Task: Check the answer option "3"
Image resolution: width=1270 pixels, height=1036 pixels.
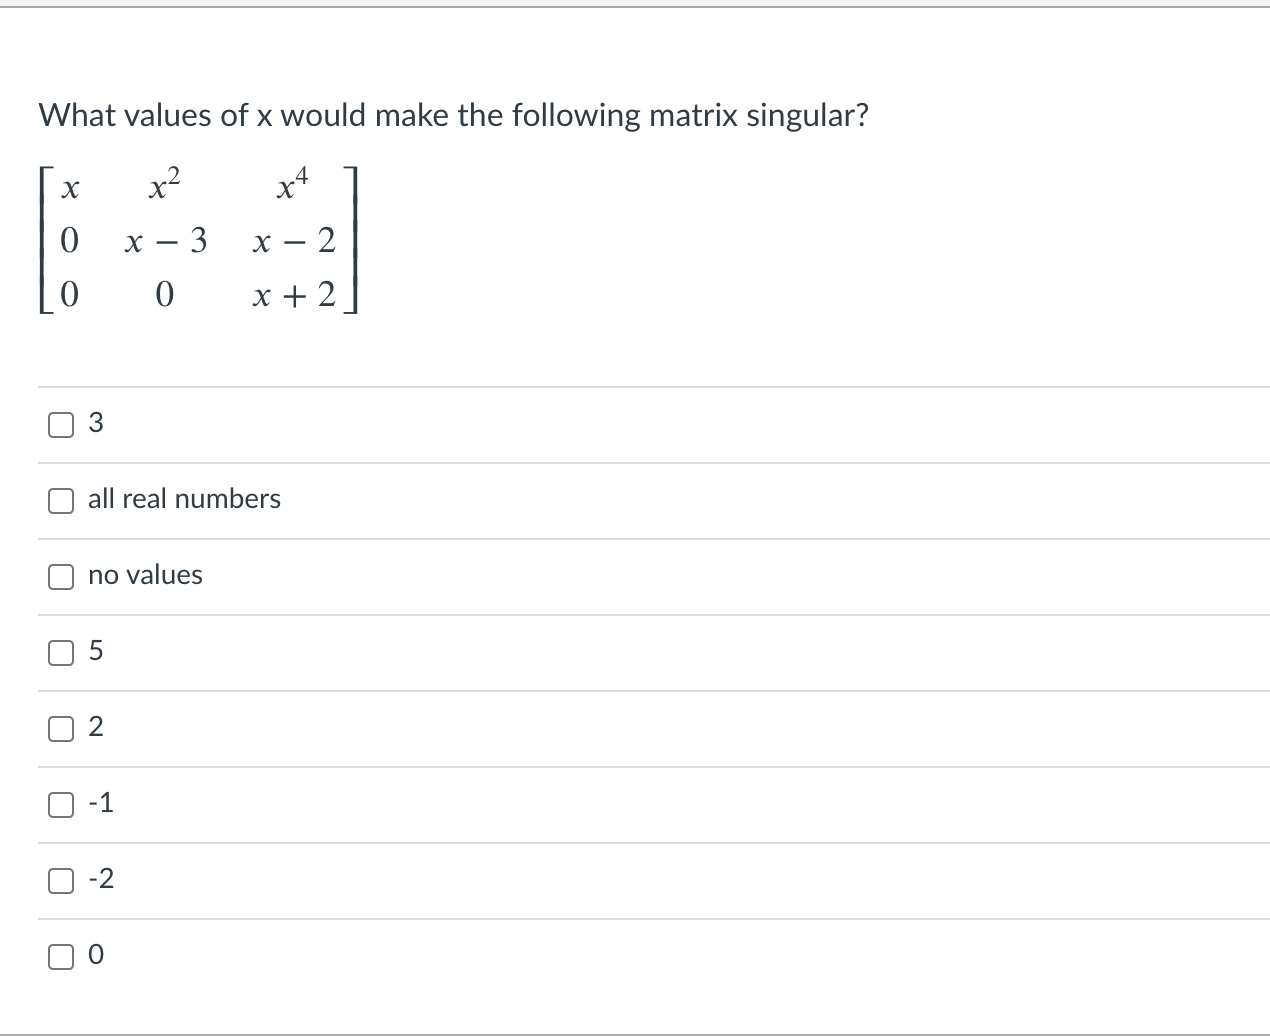Action: (x=60, y=424)
